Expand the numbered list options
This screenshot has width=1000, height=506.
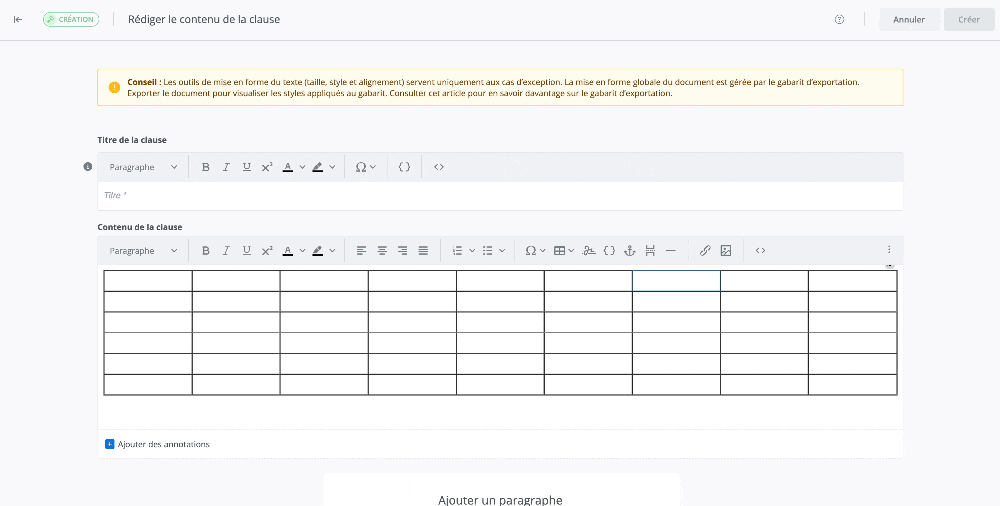pyautogui.click(x=472, y=251)
